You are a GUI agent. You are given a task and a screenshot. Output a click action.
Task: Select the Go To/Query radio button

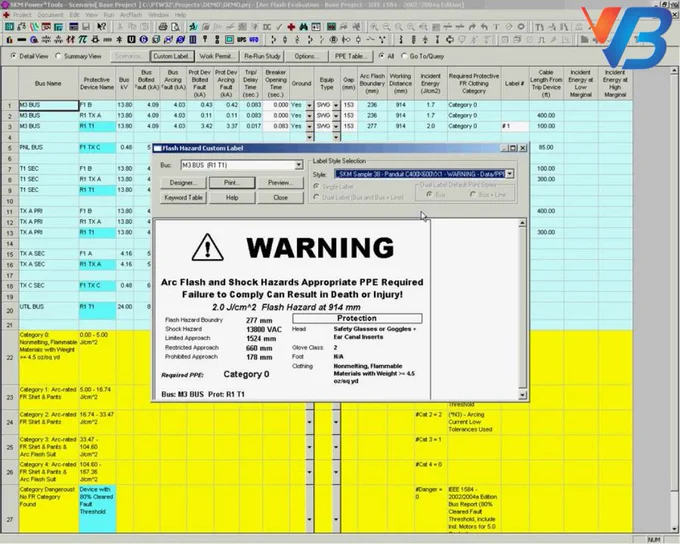[404, 56]
